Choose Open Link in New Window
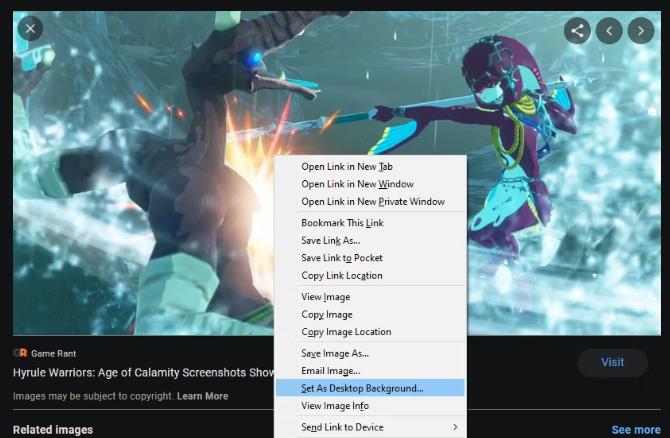670x438 pixels. pos(370,184)
